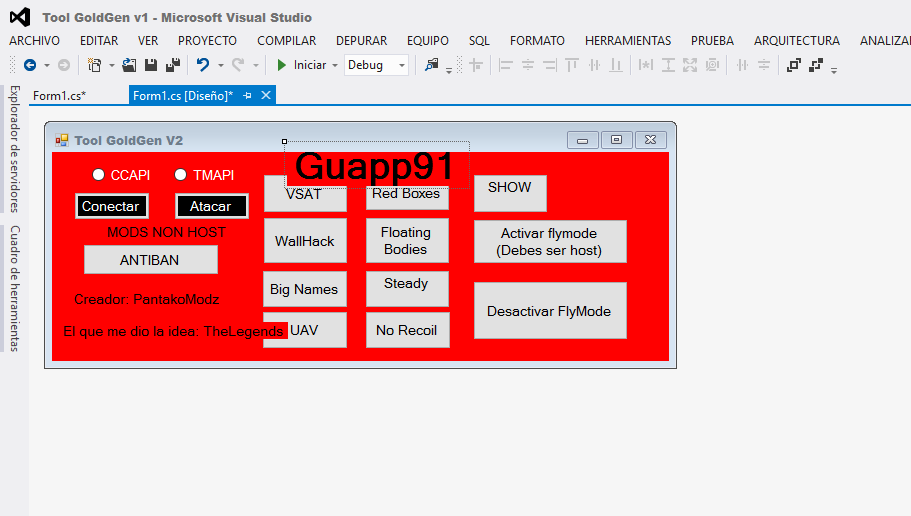Click the Center Horizontally icon
Image resolution: width=911 pixels, height=516 pixels.
coord(742,65)
